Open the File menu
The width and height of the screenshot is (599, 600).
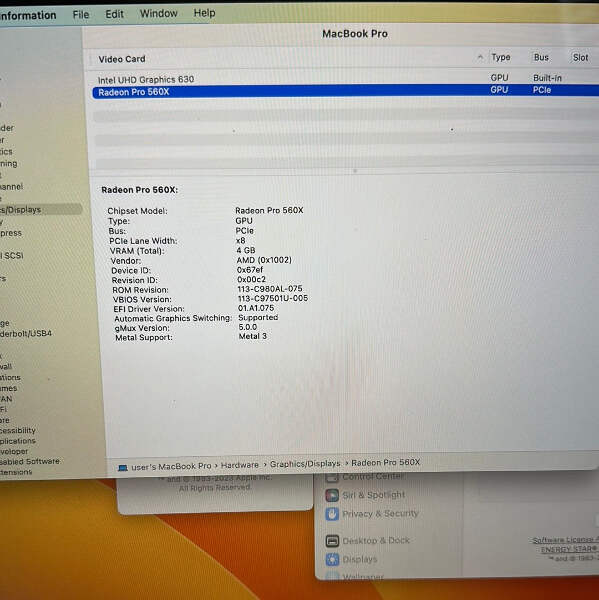81,15
